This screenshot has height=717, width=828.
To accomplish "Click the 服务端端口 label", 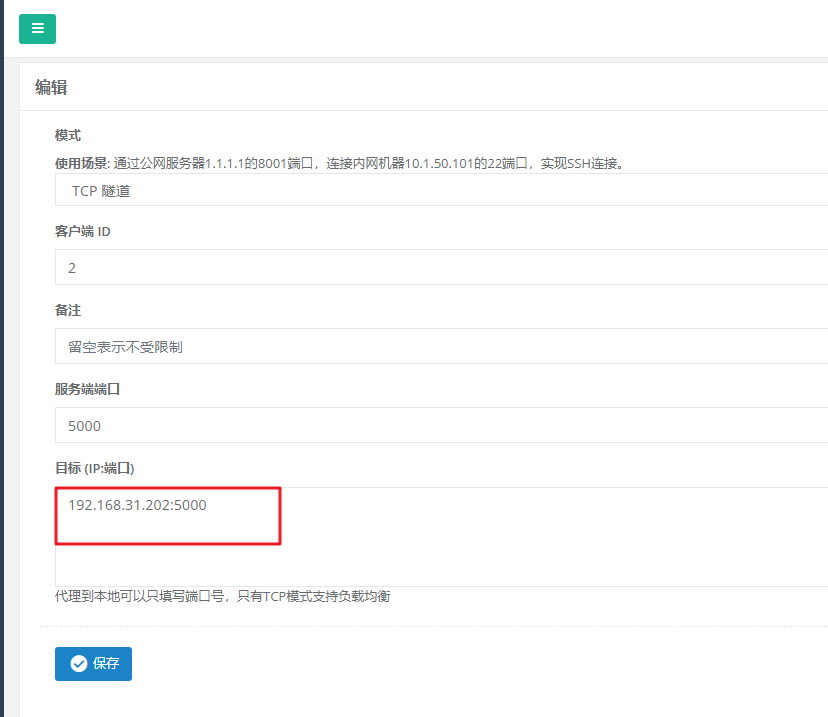I will point(87,389).
